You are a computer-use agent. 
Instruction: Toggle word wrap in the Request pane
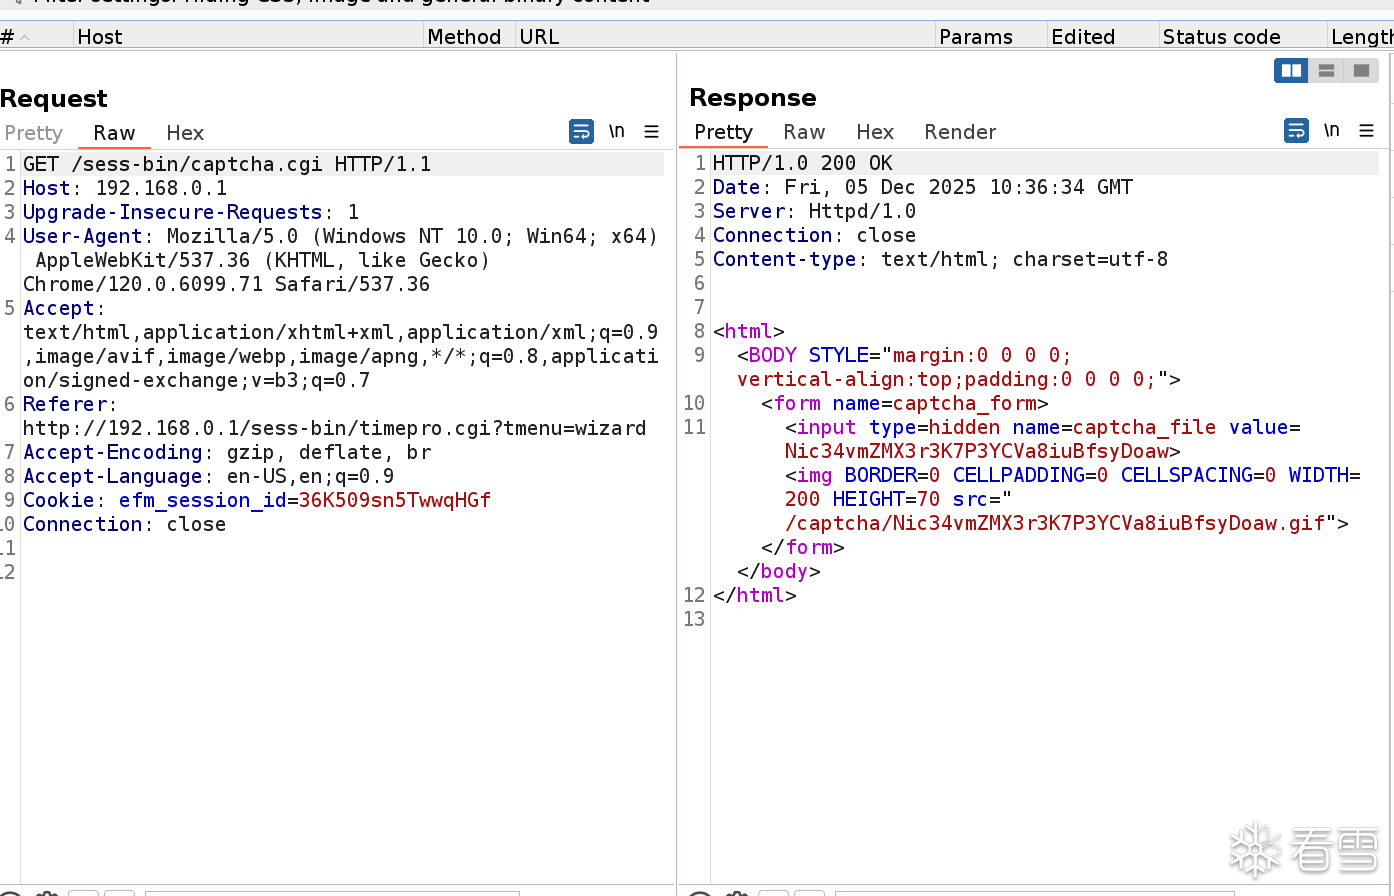[581, 132]
